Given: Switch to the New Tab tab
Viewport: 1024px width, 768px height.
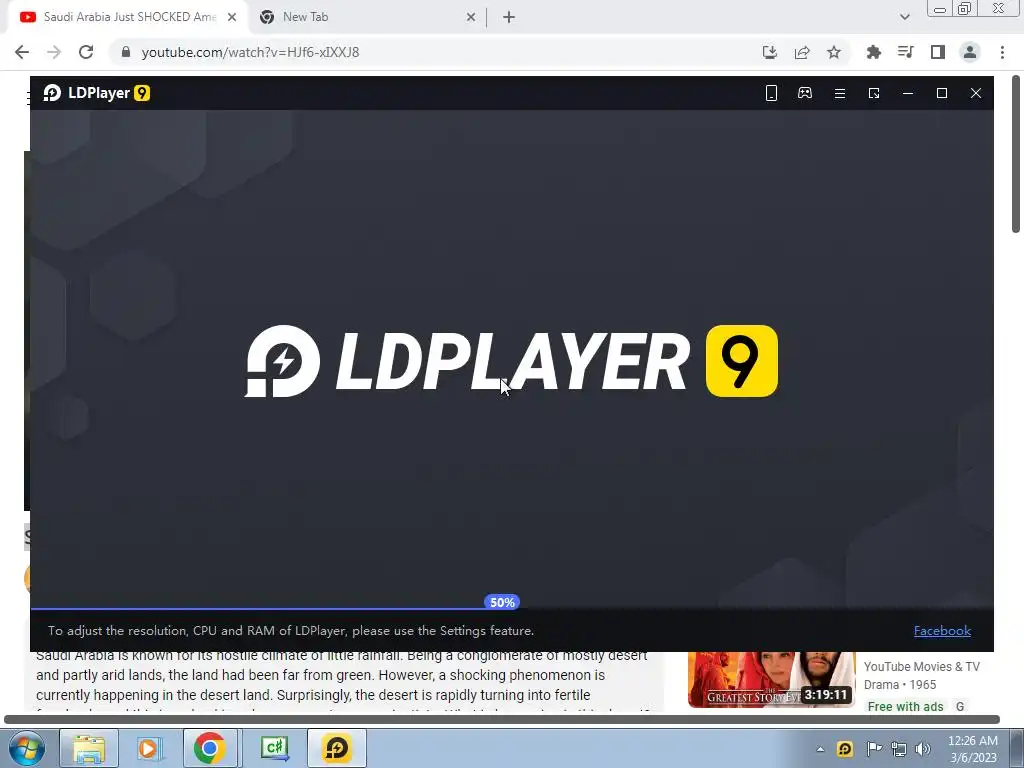Looking at the screenshot, I should click(366, 17).
